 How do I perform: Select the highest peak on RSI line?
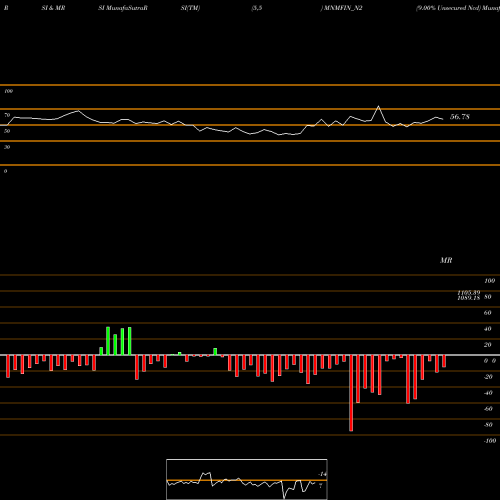(x=378, y=106)
